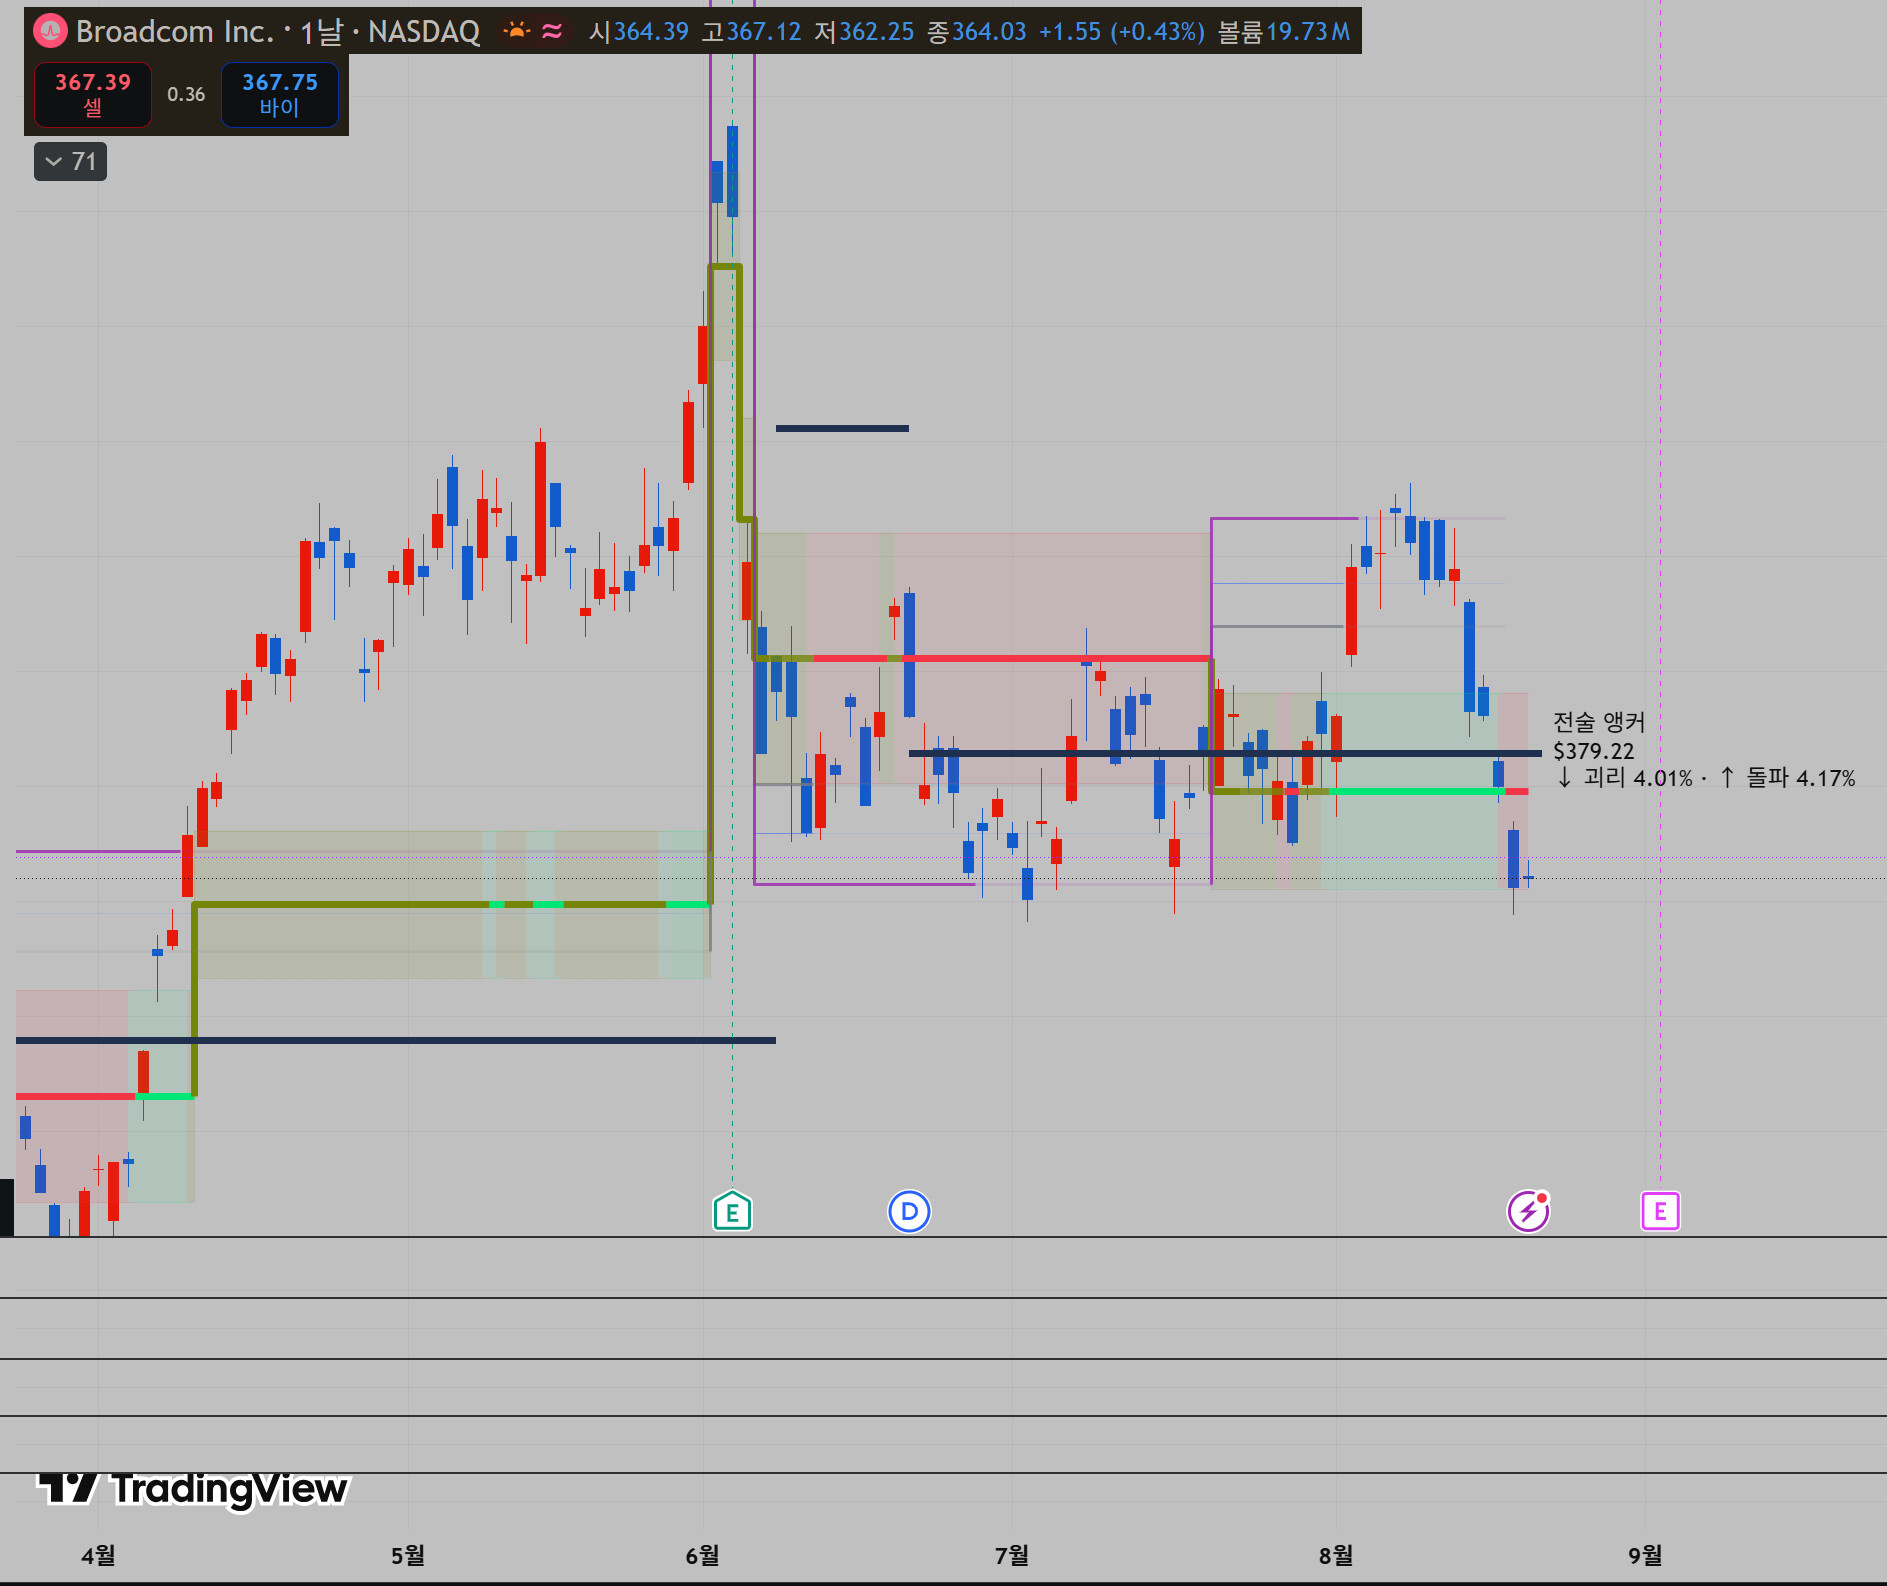Image resolution: width=1887 pixels, height=1586 pixels.
Task: Click the 5월 label on time axis
Action: point(407,1555)
